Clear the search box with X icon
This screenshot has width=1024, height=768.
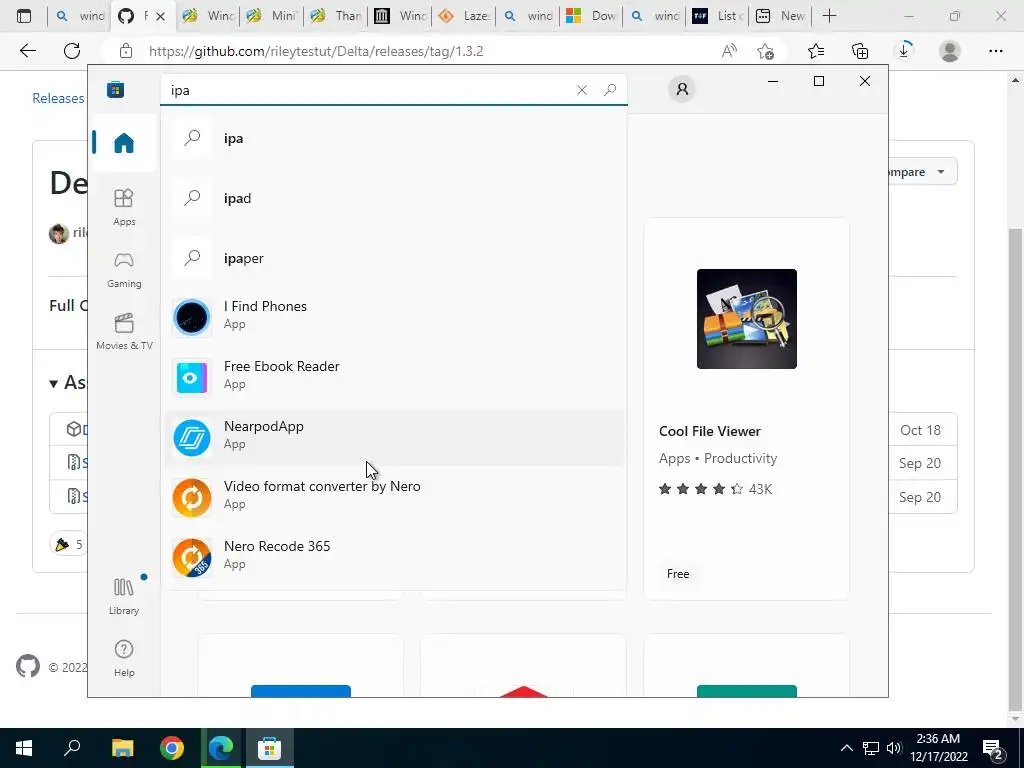(581, 90)
